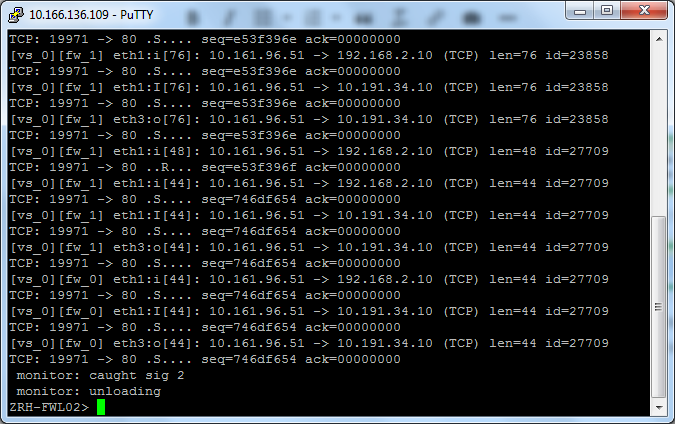Click the TCP line with ..R... flag
This screenshot has width=675, height=424.
click(205, 167)
